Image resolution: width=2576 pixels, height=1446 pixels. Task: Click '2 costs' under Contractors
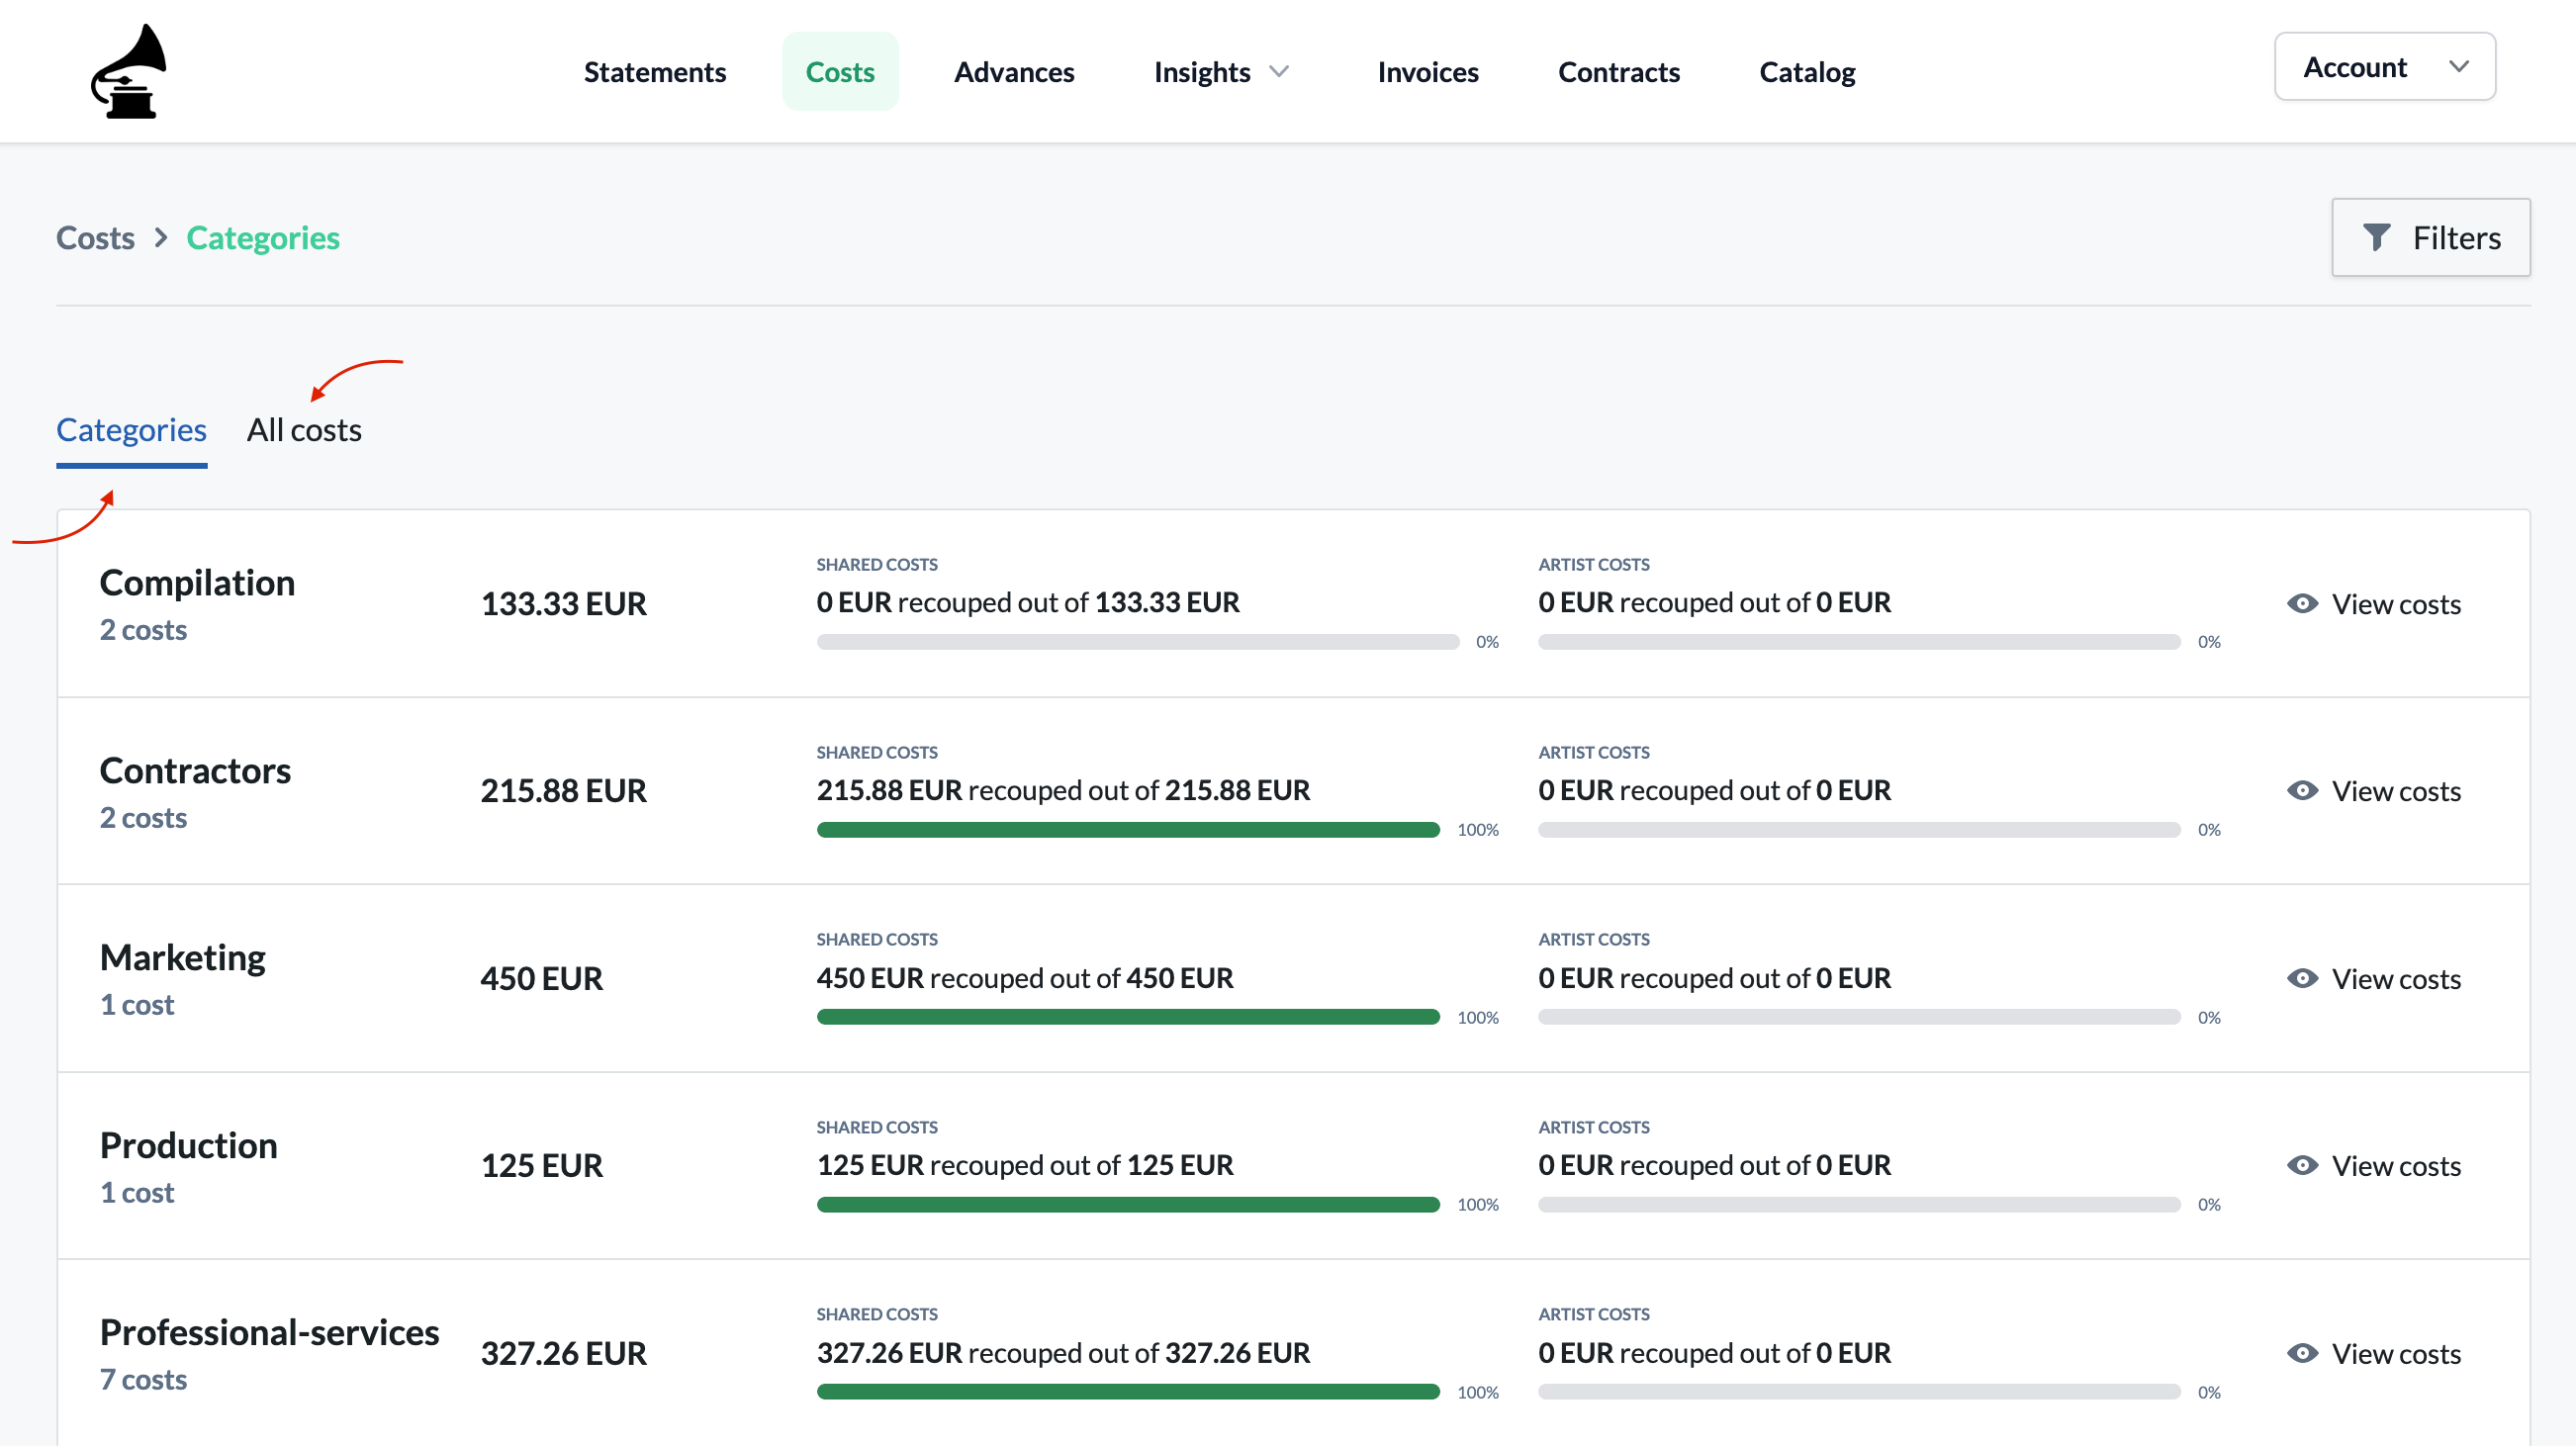click(143, 818)
